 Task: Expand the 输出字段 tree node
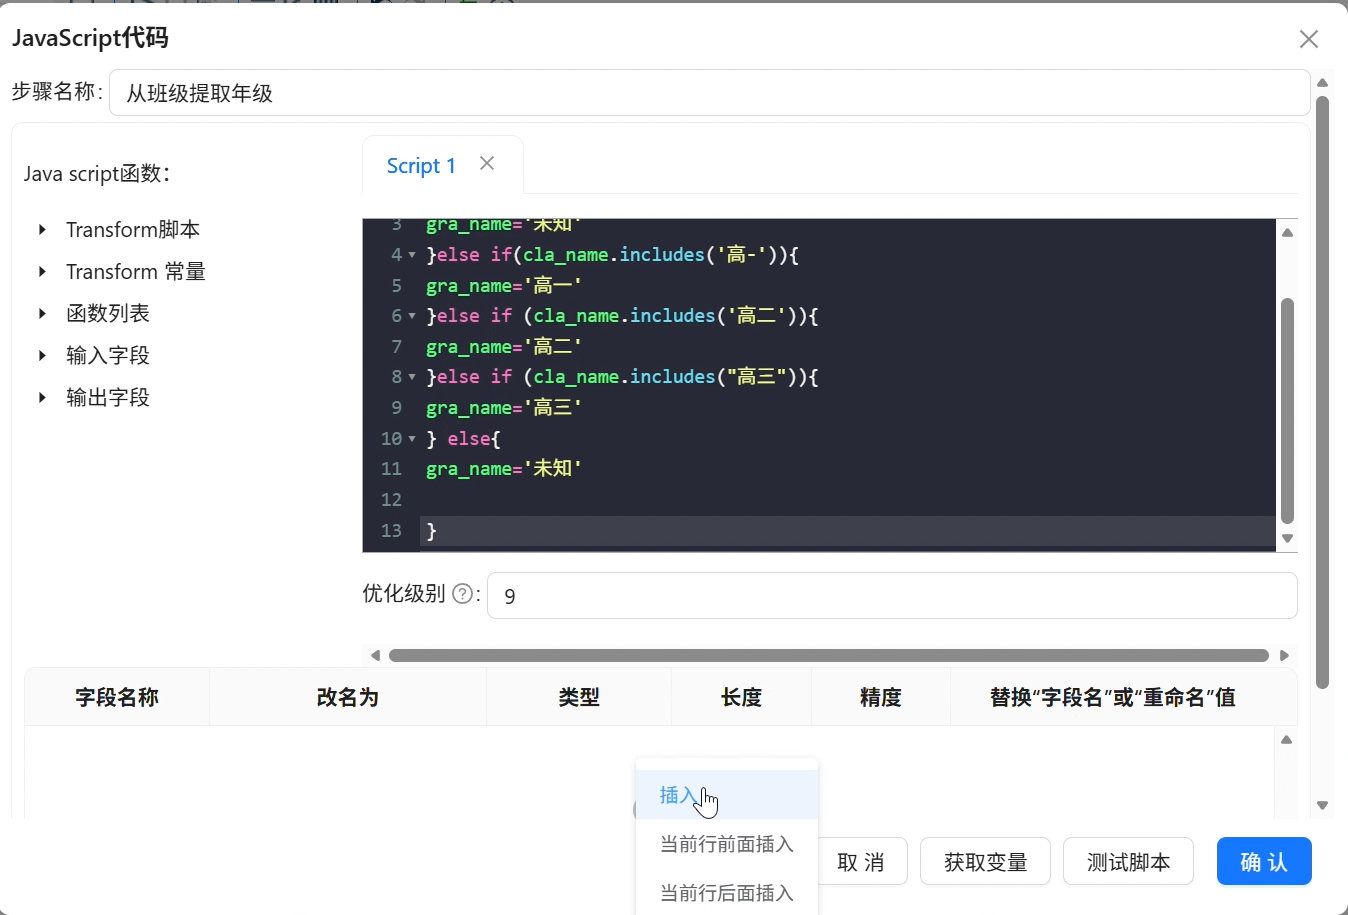tap(42, 398)
